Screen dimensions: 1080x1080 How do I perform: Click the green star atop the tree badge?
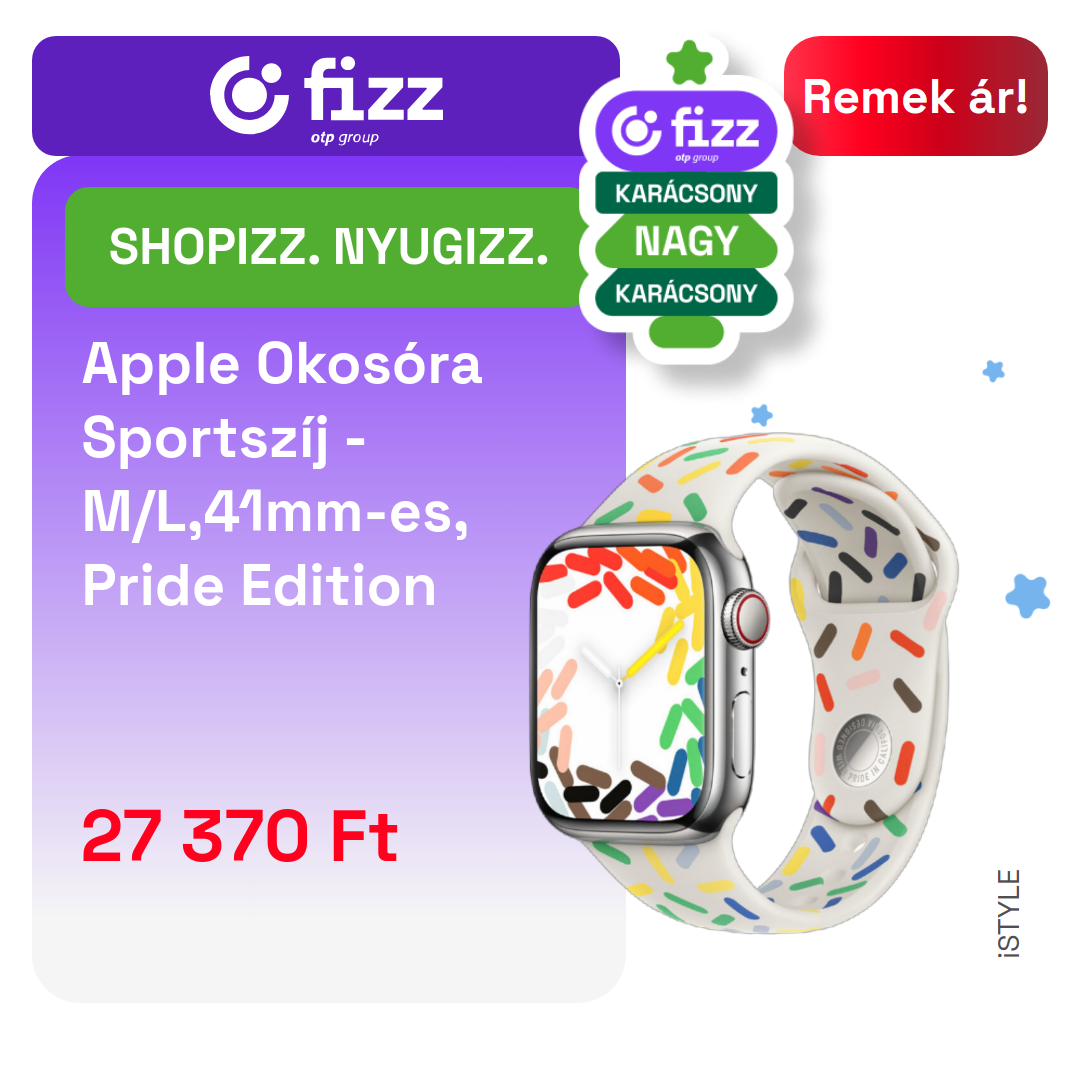pyautogui.click(x=689, y=62)
